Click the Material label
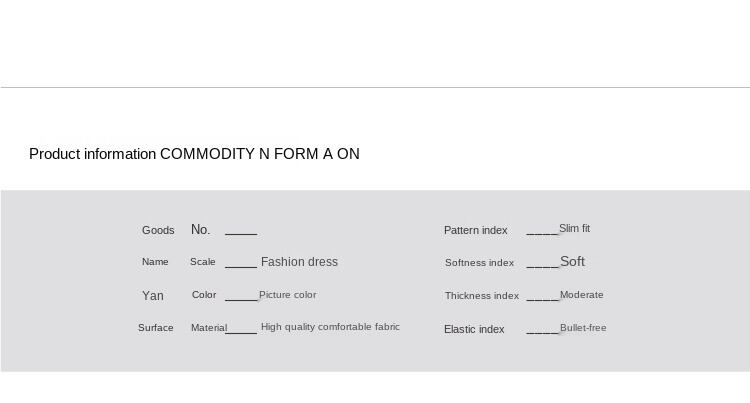Viewport: 750px width, 403px height. tap(209, 328)
